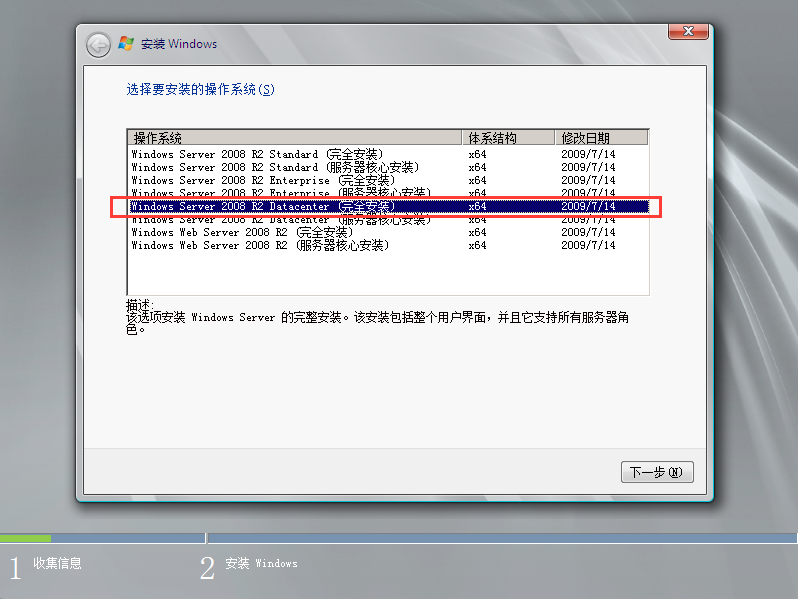Click the Windows flag logo icon

pyautogui.click(x=126, y=43)
